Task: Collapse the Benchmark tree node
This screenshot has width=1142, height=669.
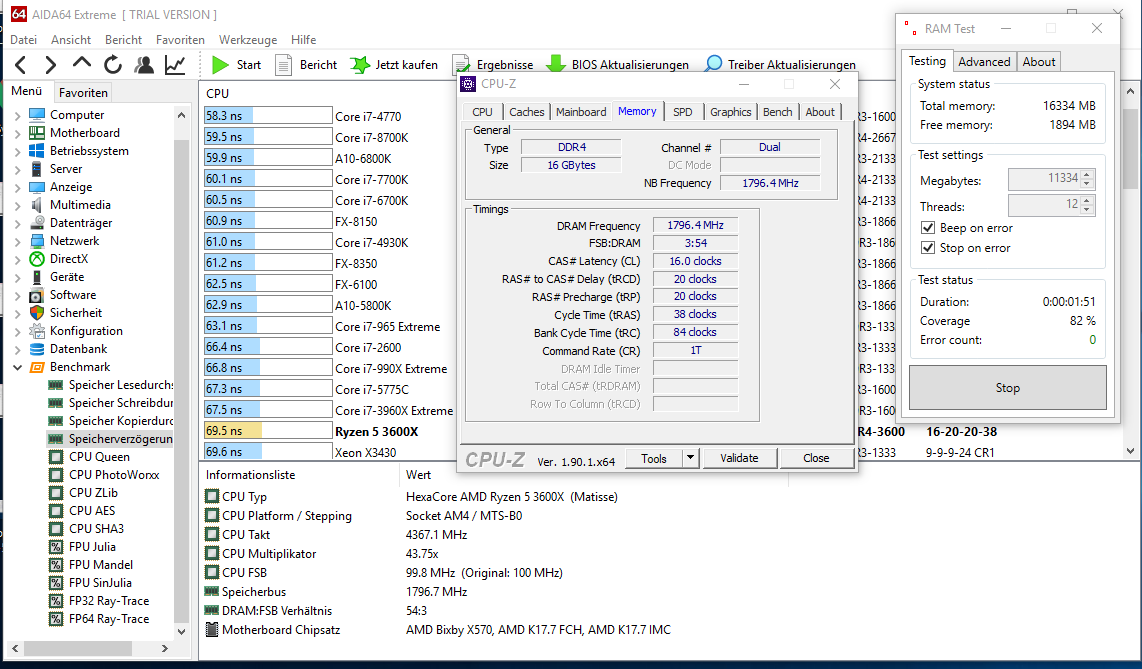Action: coord(17,367)
